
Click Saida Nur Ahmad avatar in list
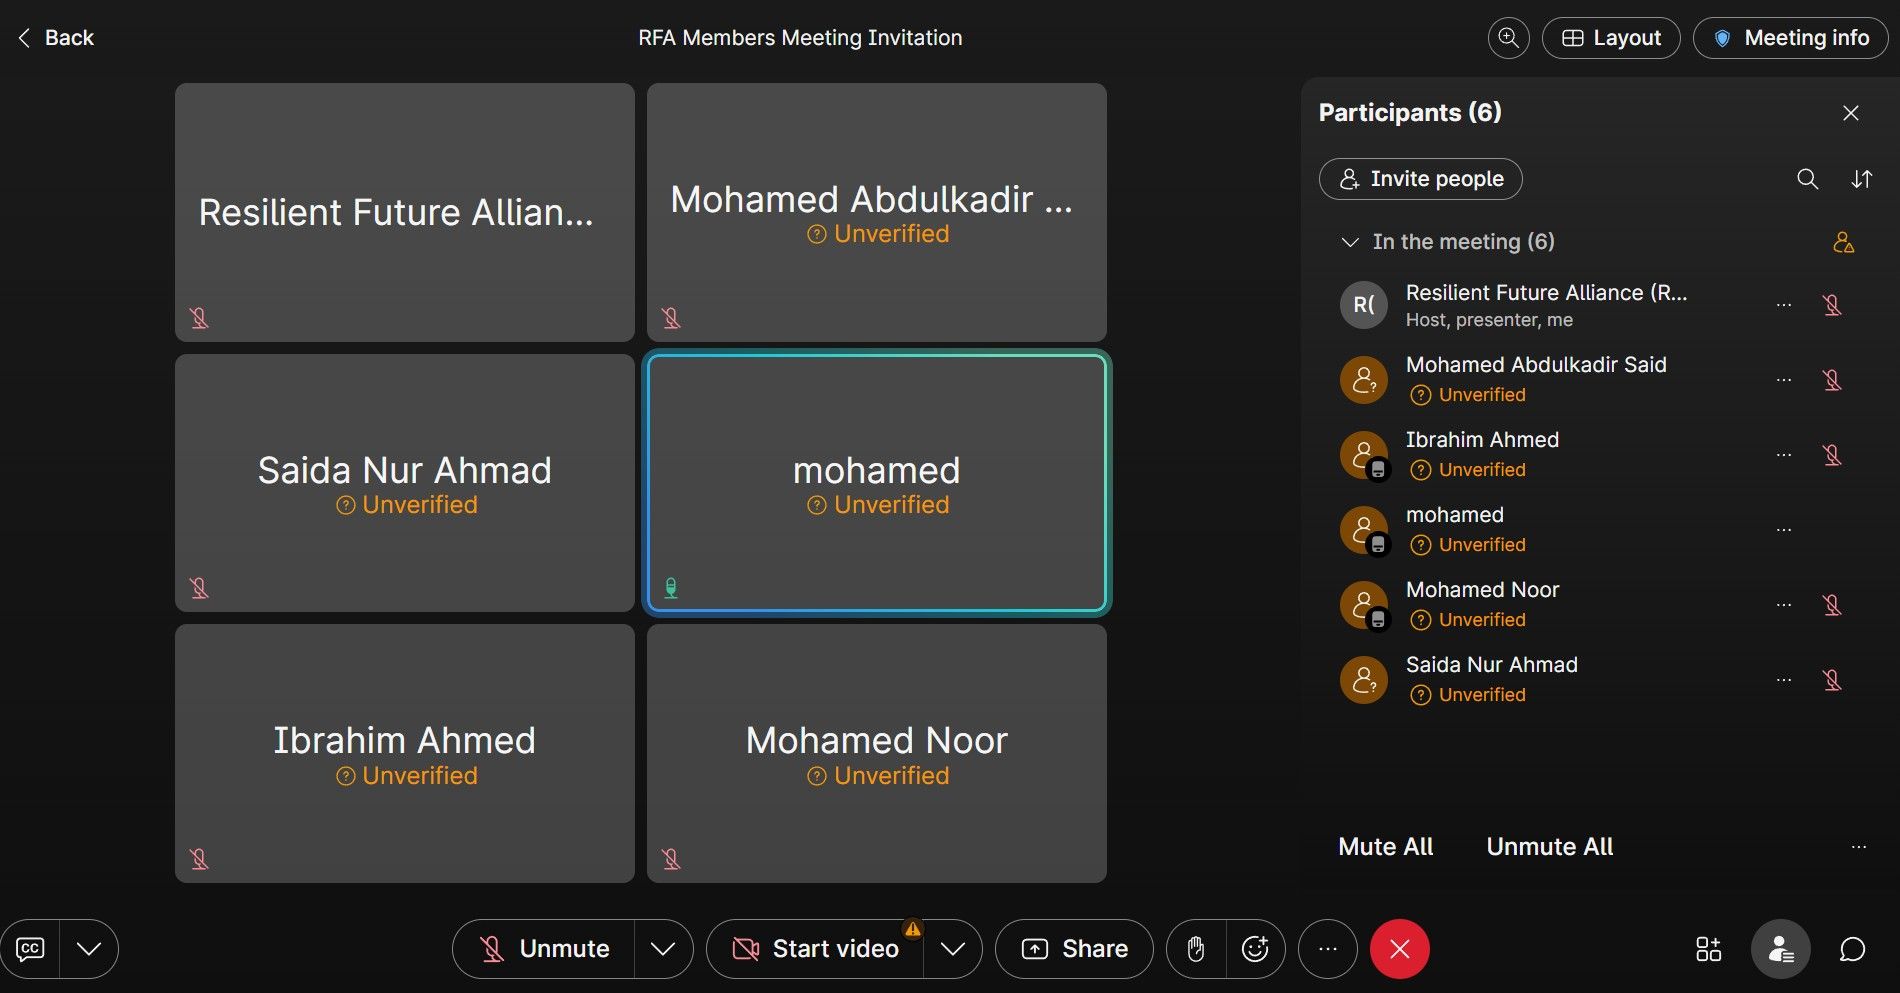[x=1364, y=680]
